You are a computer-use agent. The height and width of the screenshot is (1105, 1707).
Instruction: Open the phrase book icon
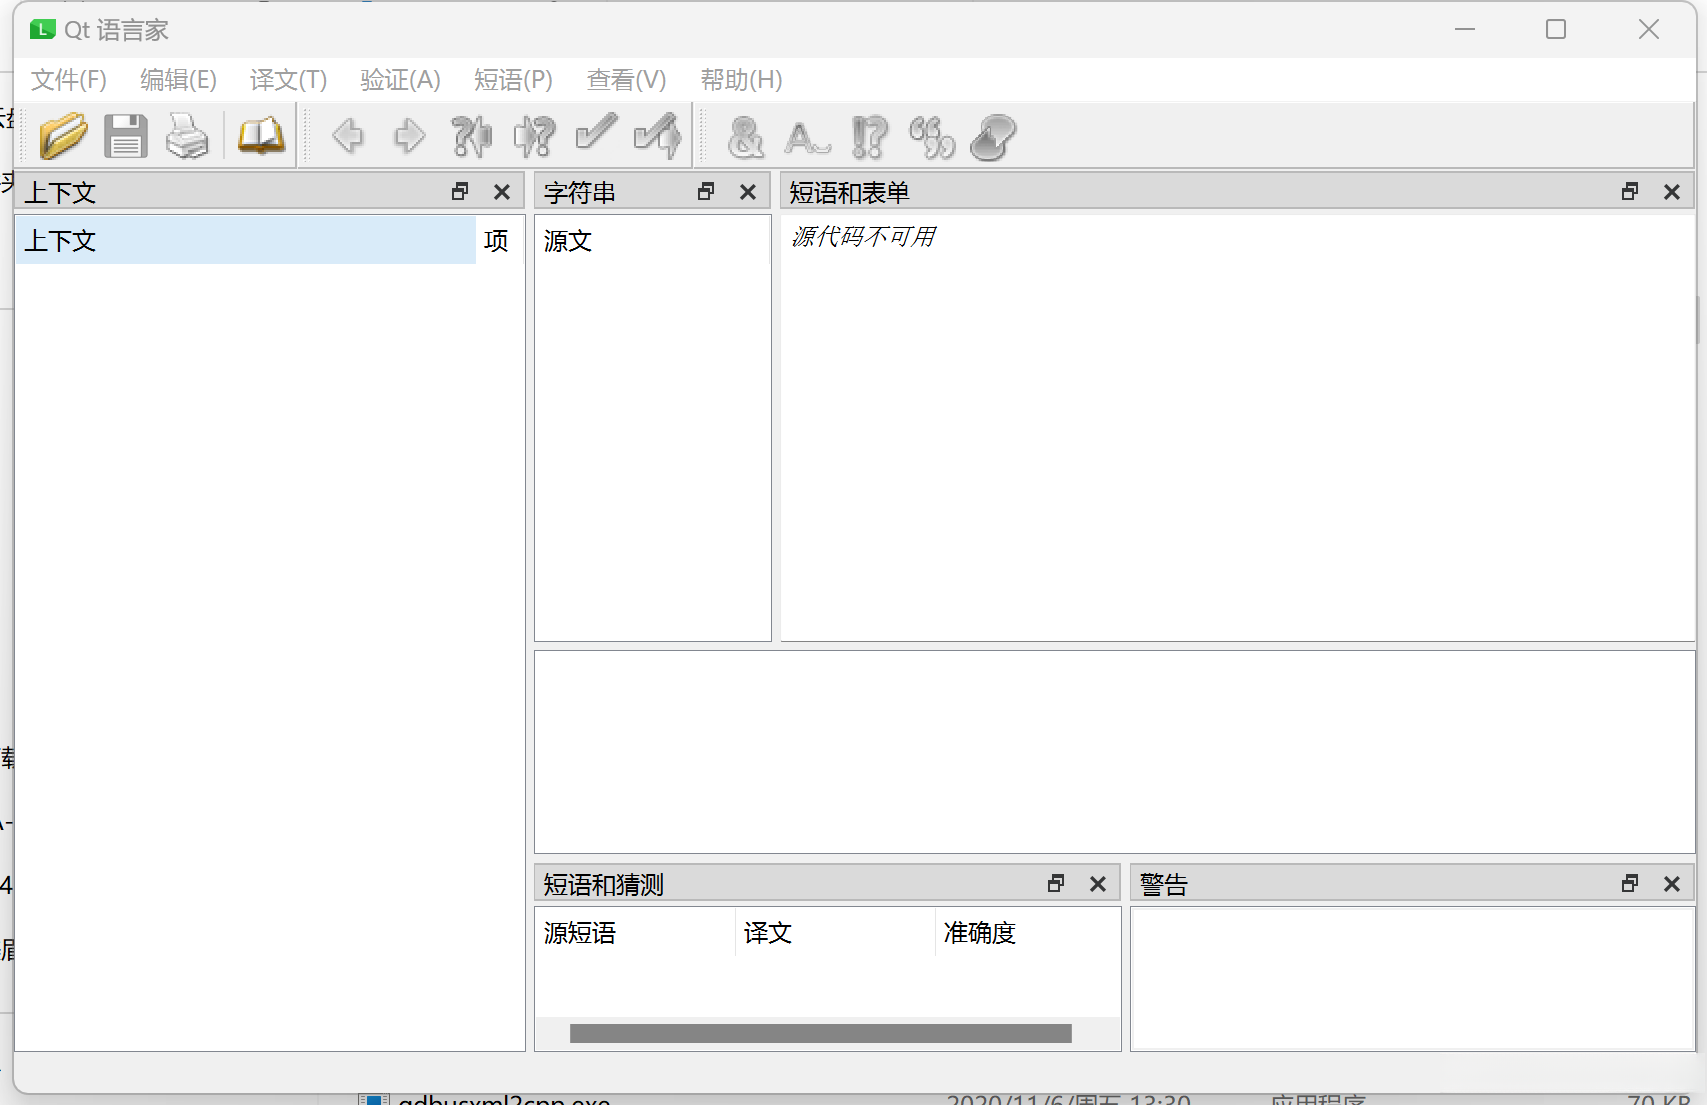[x=261, y=136]
